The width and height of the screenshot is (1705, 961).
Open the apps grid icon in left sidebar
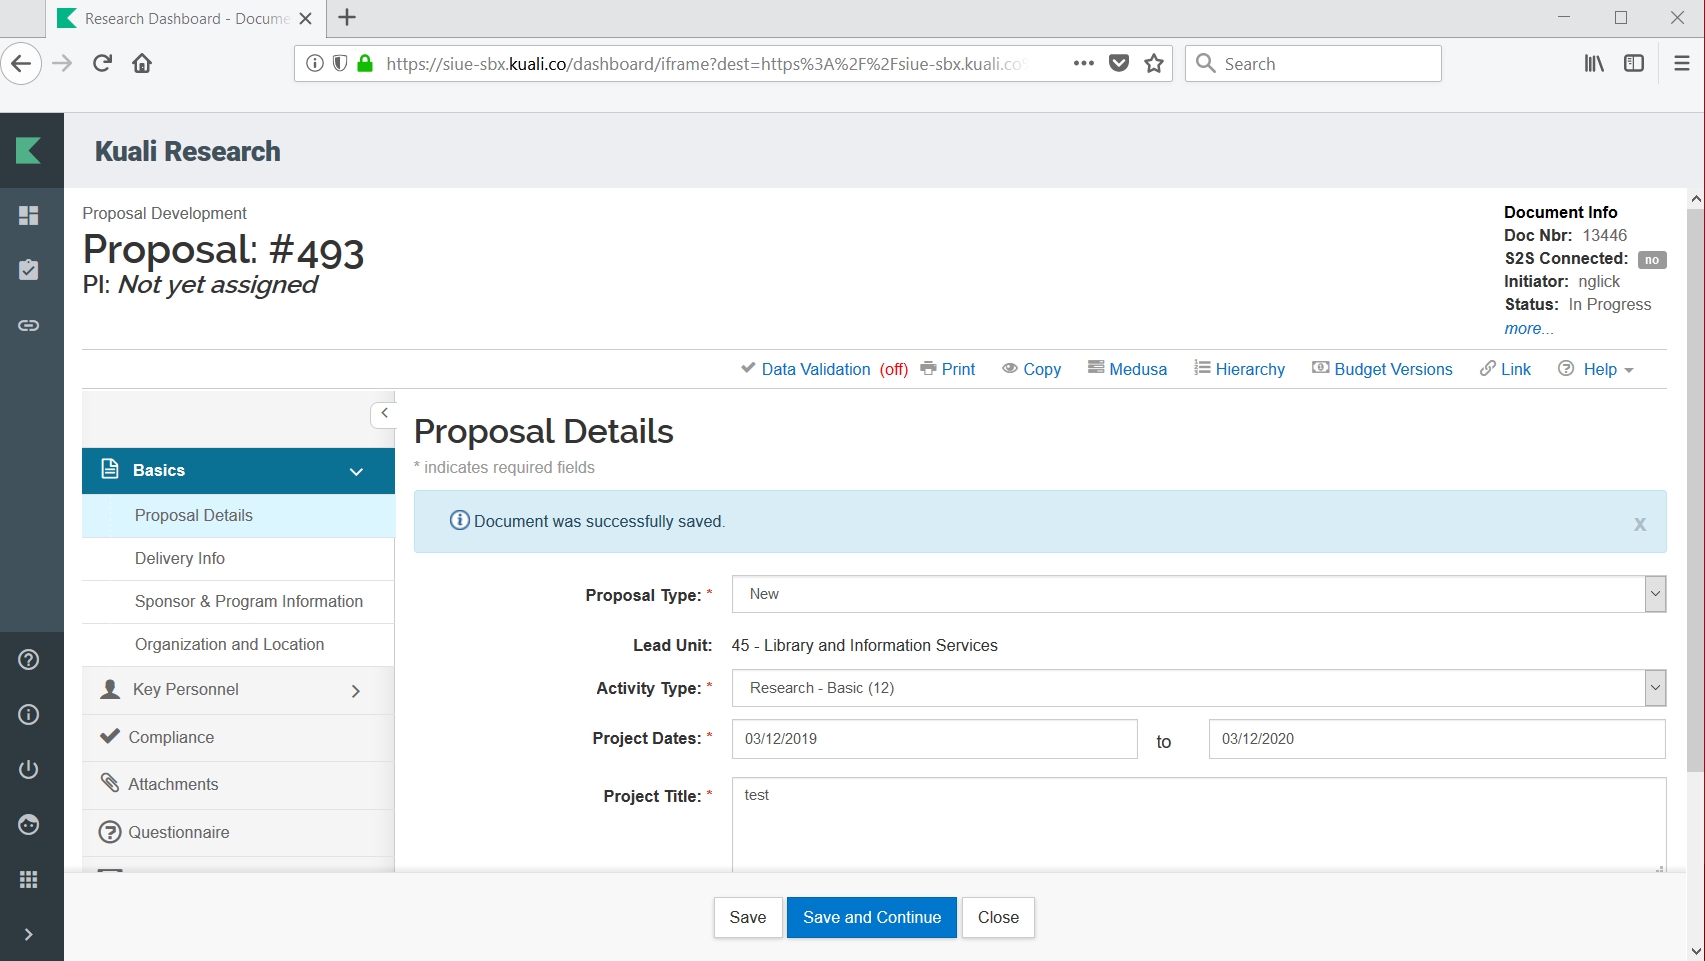(x=29, y=879)
